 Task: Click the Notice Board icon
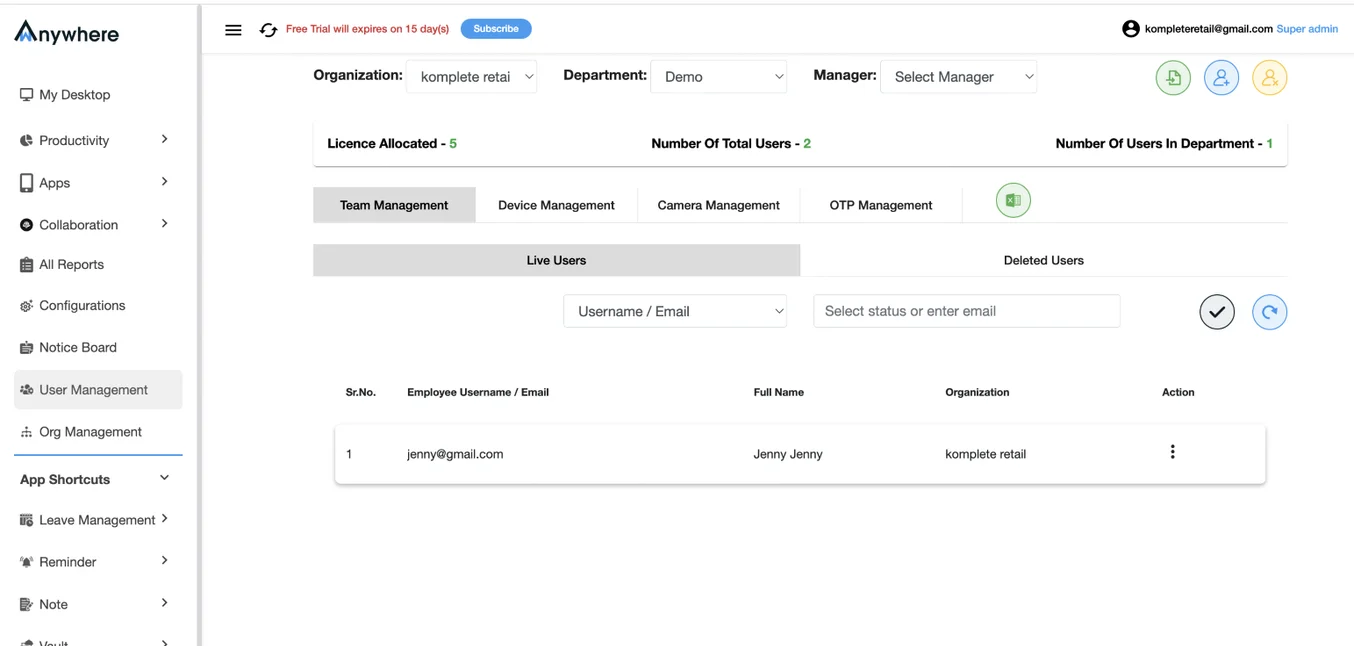click(x=26, y=348)
